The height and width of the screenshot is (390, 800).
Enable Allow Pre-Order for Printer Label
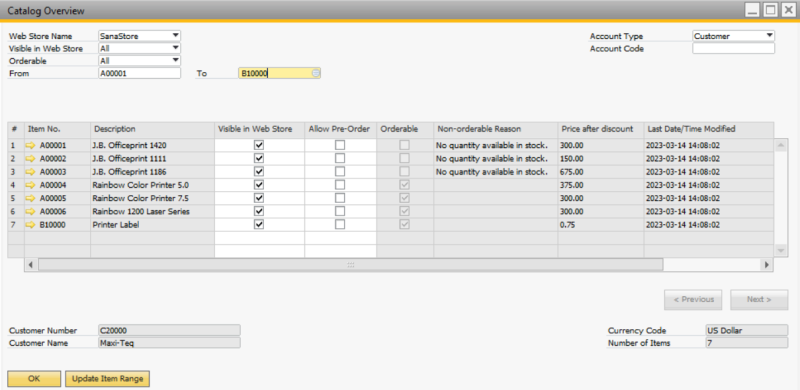[x=340, y=225]
